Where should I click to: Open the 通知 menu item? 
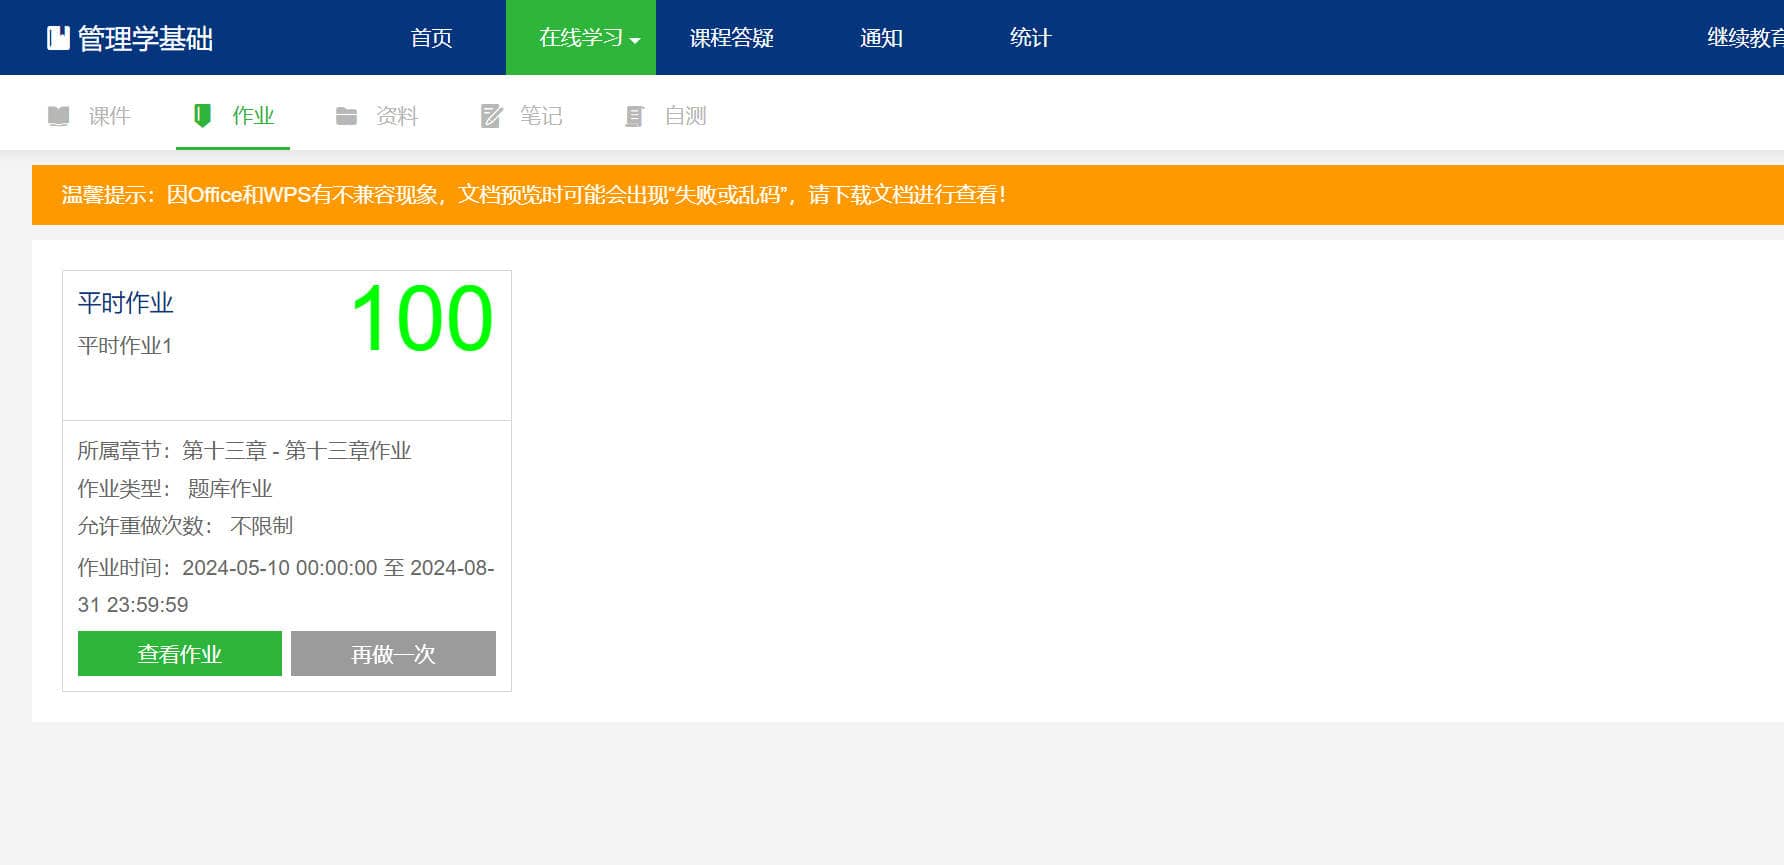[881, 38]
